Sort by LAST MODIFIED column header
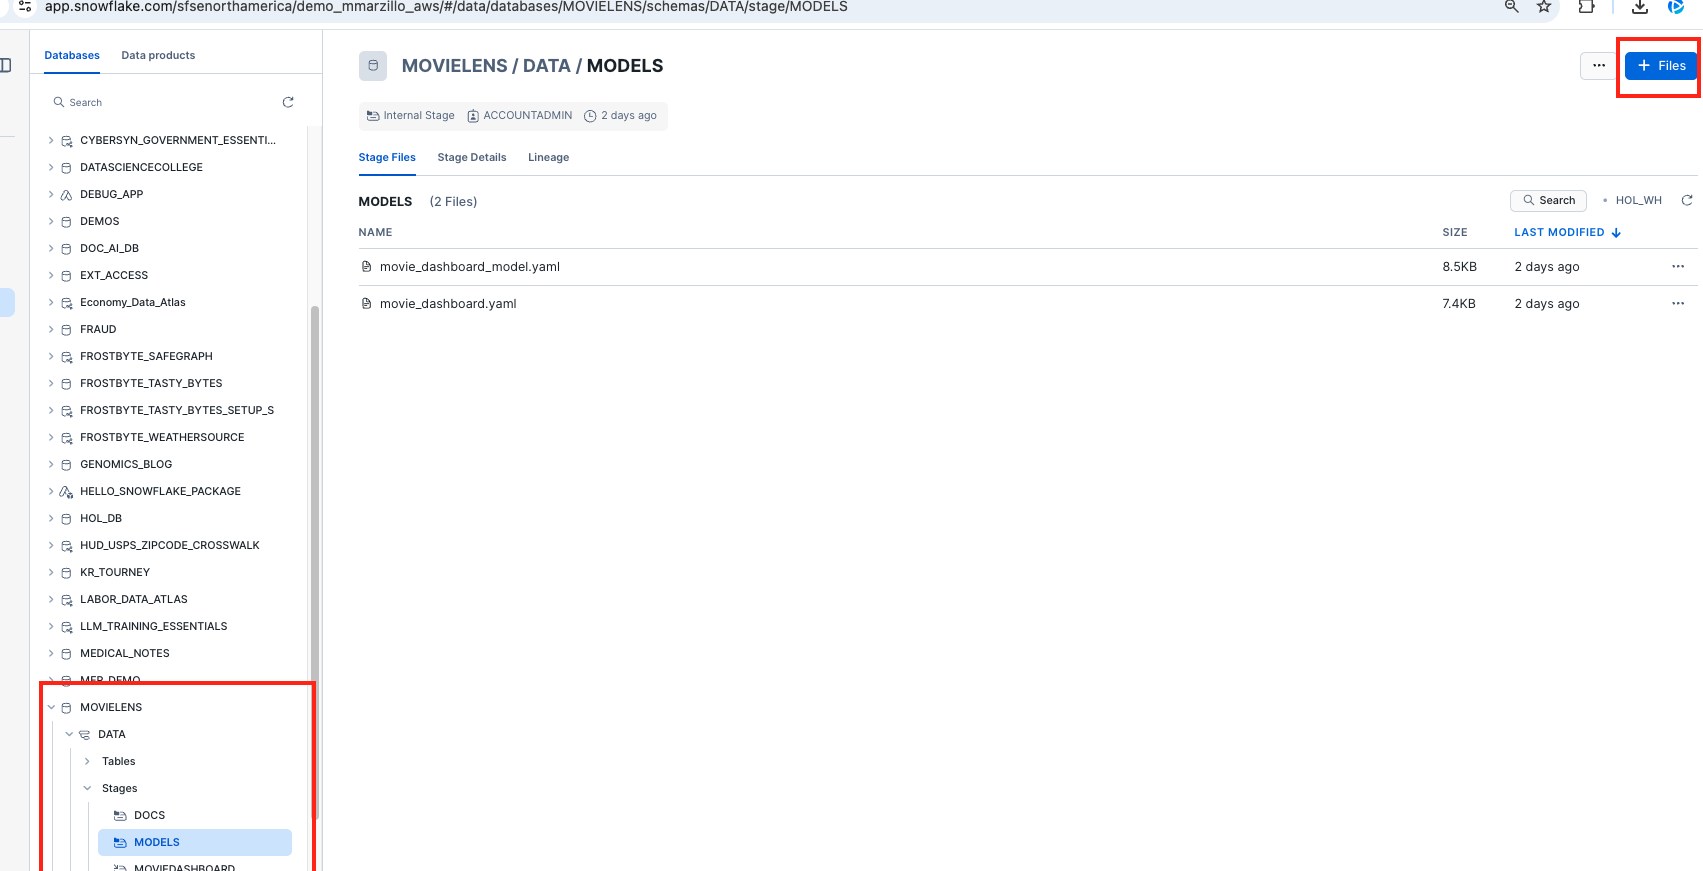Image resolution: width=1703 pixels, height=871 pixels. pos(1559,233)
